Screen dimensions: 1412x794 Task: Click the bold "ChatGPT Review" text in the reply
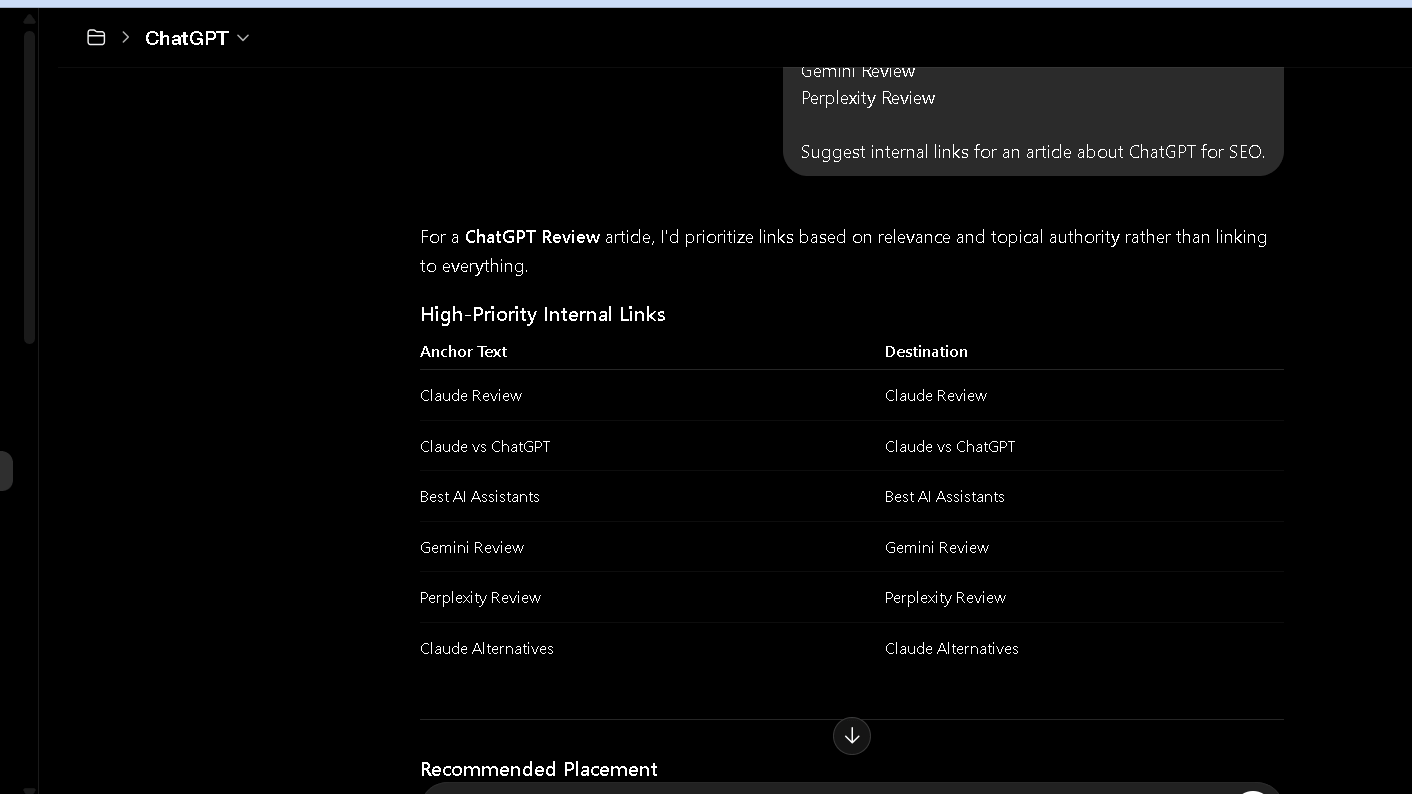click(x=532, y=237)
